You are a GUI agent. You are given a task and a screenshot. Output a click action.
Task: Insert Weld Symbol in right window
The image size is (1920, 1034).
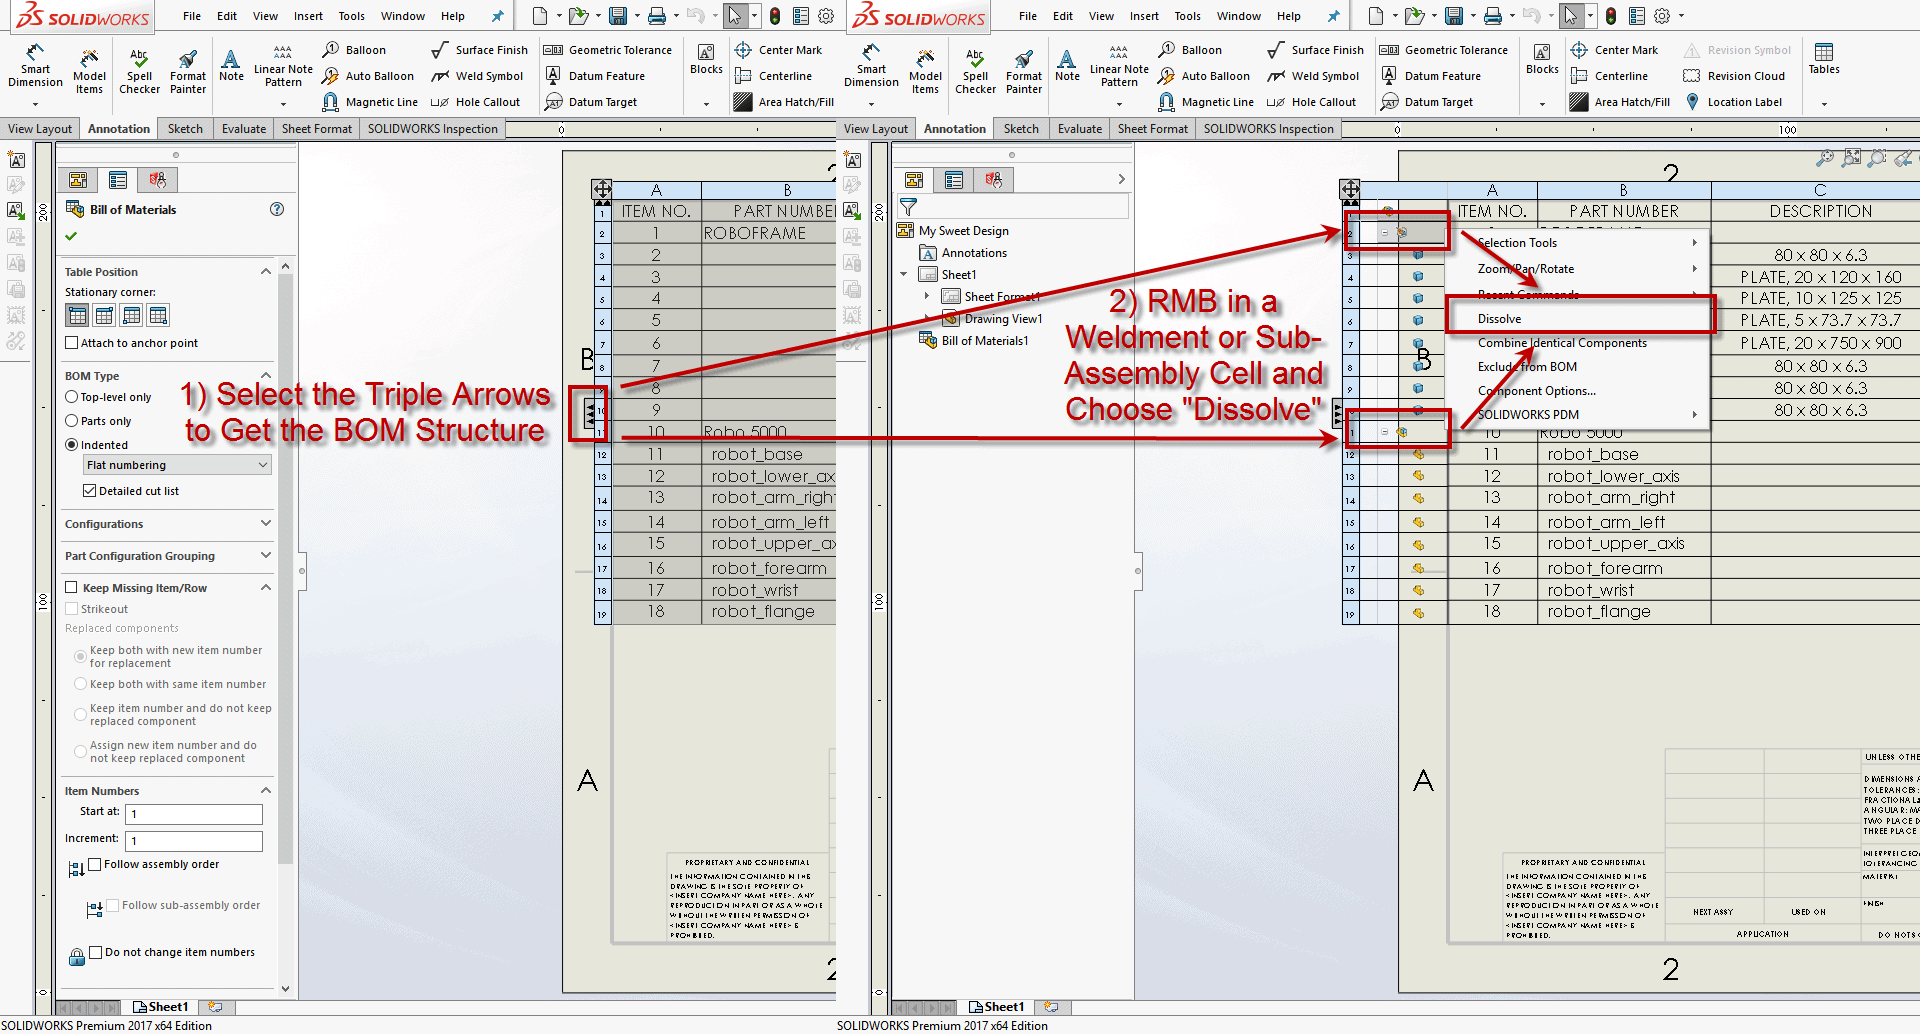pyautogui.click(x=1313, y=76)
